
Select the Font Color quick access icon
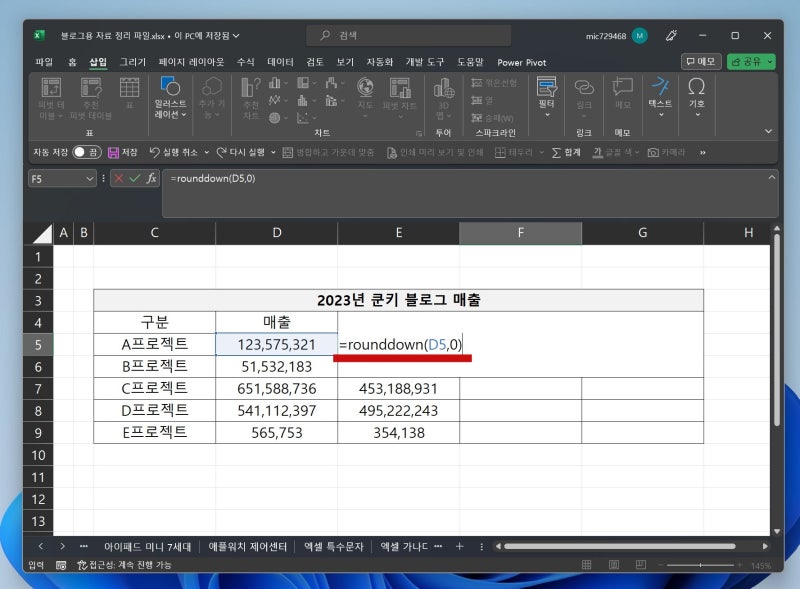615,153
